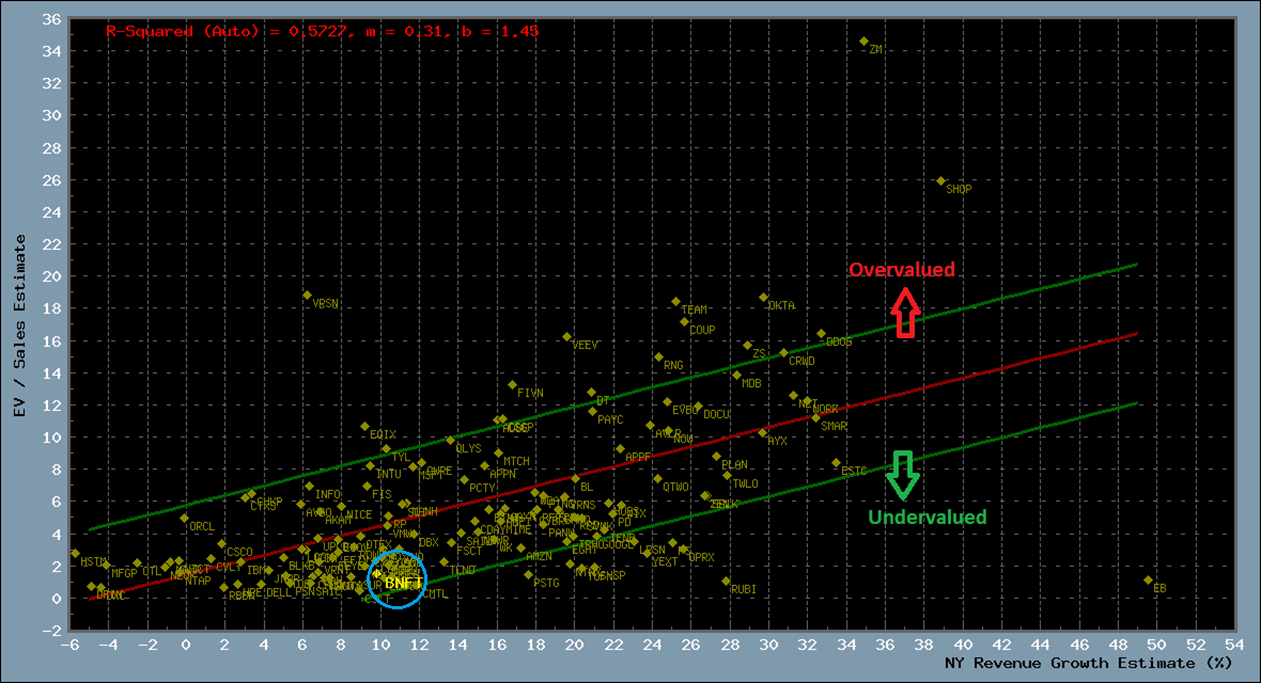Click the "EQIX" ticker label

tap(384, 435)
